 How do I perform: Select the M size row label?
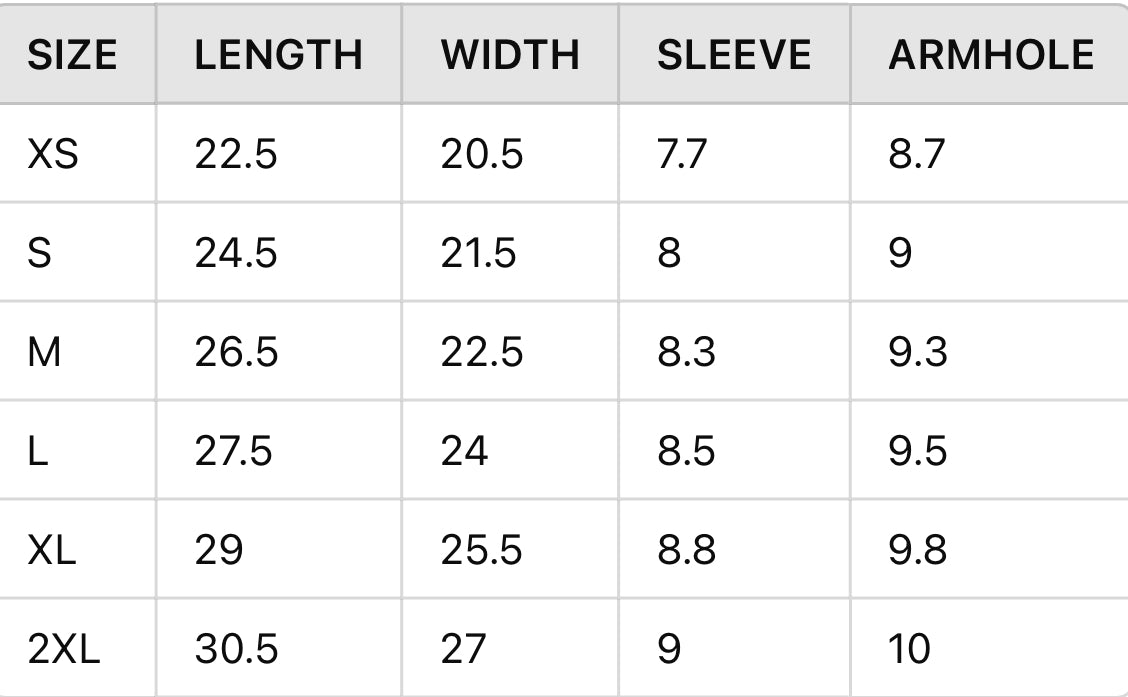pos(45,352)
